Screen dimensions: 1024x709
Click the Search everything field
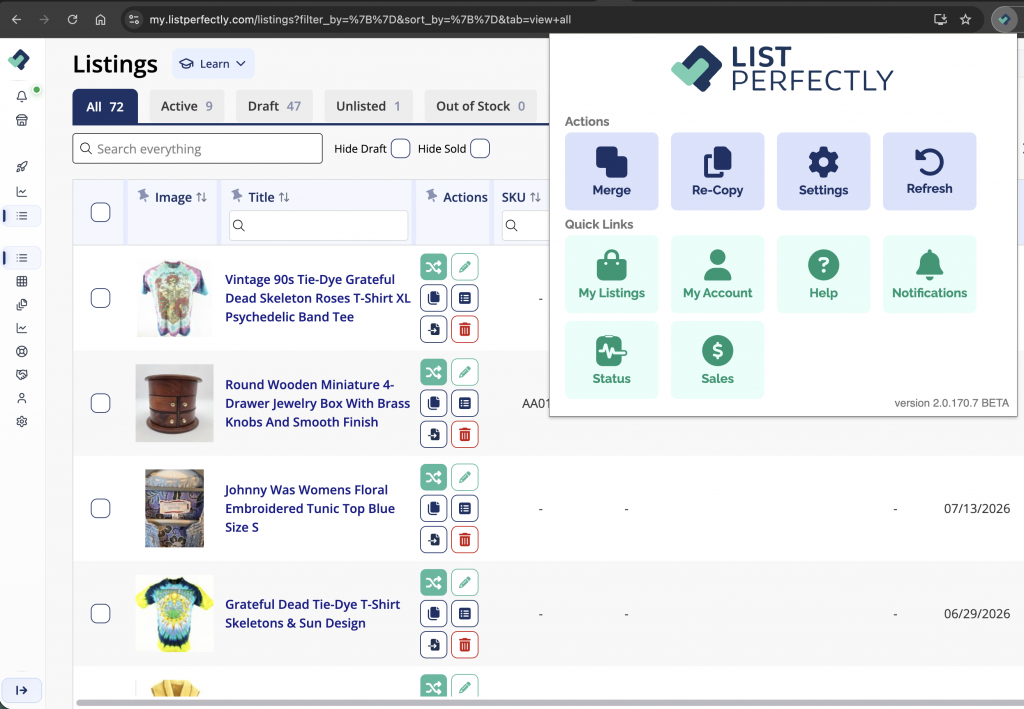point(197,149)
